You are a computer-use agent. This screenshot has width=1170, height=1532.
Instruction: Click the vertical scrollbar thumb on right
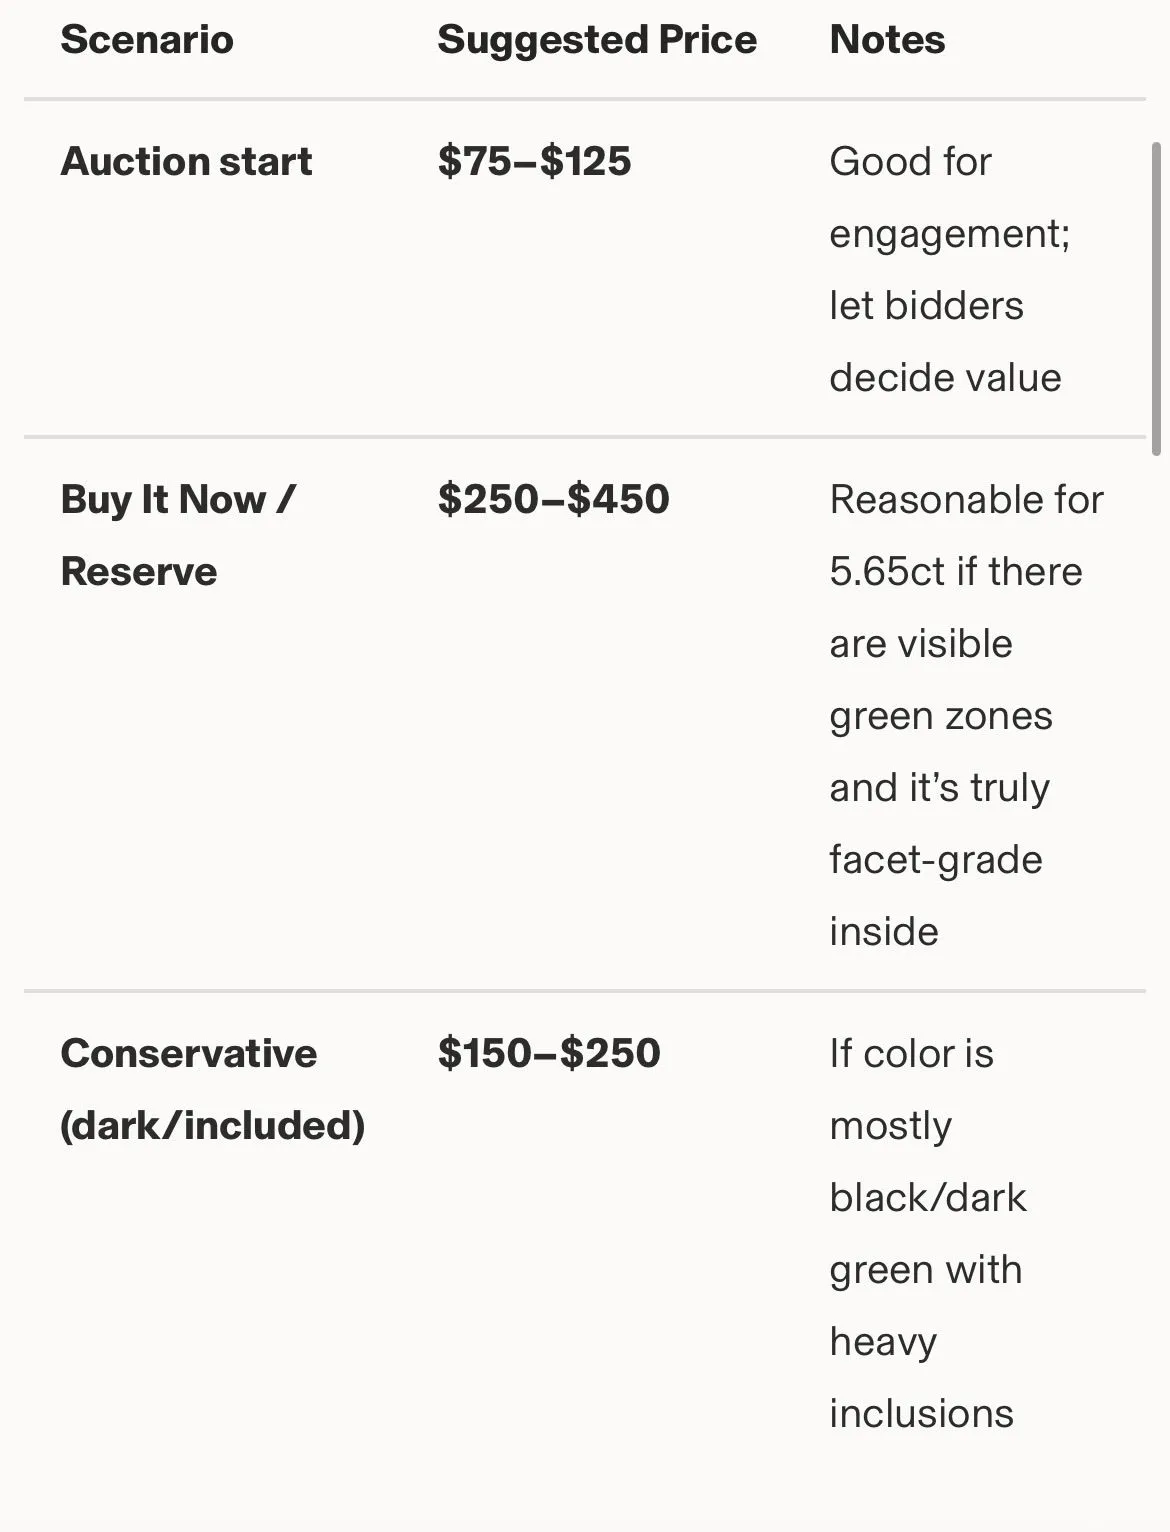(1157, 298)
